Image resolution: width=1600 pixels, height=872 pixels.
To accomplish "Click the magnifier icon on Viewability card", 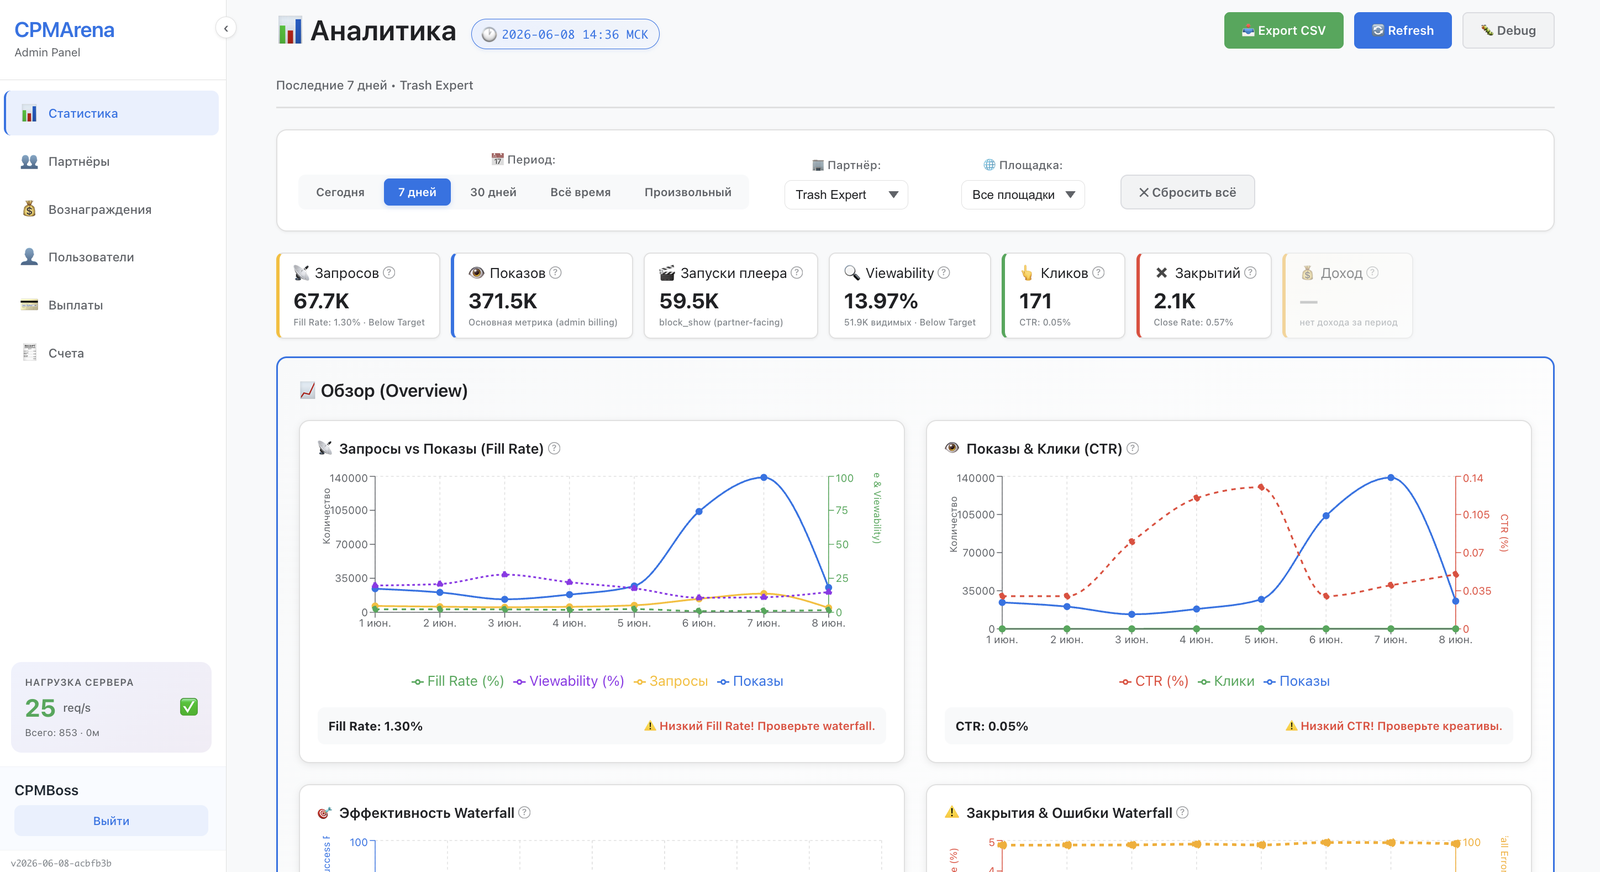I will [852, 273].
